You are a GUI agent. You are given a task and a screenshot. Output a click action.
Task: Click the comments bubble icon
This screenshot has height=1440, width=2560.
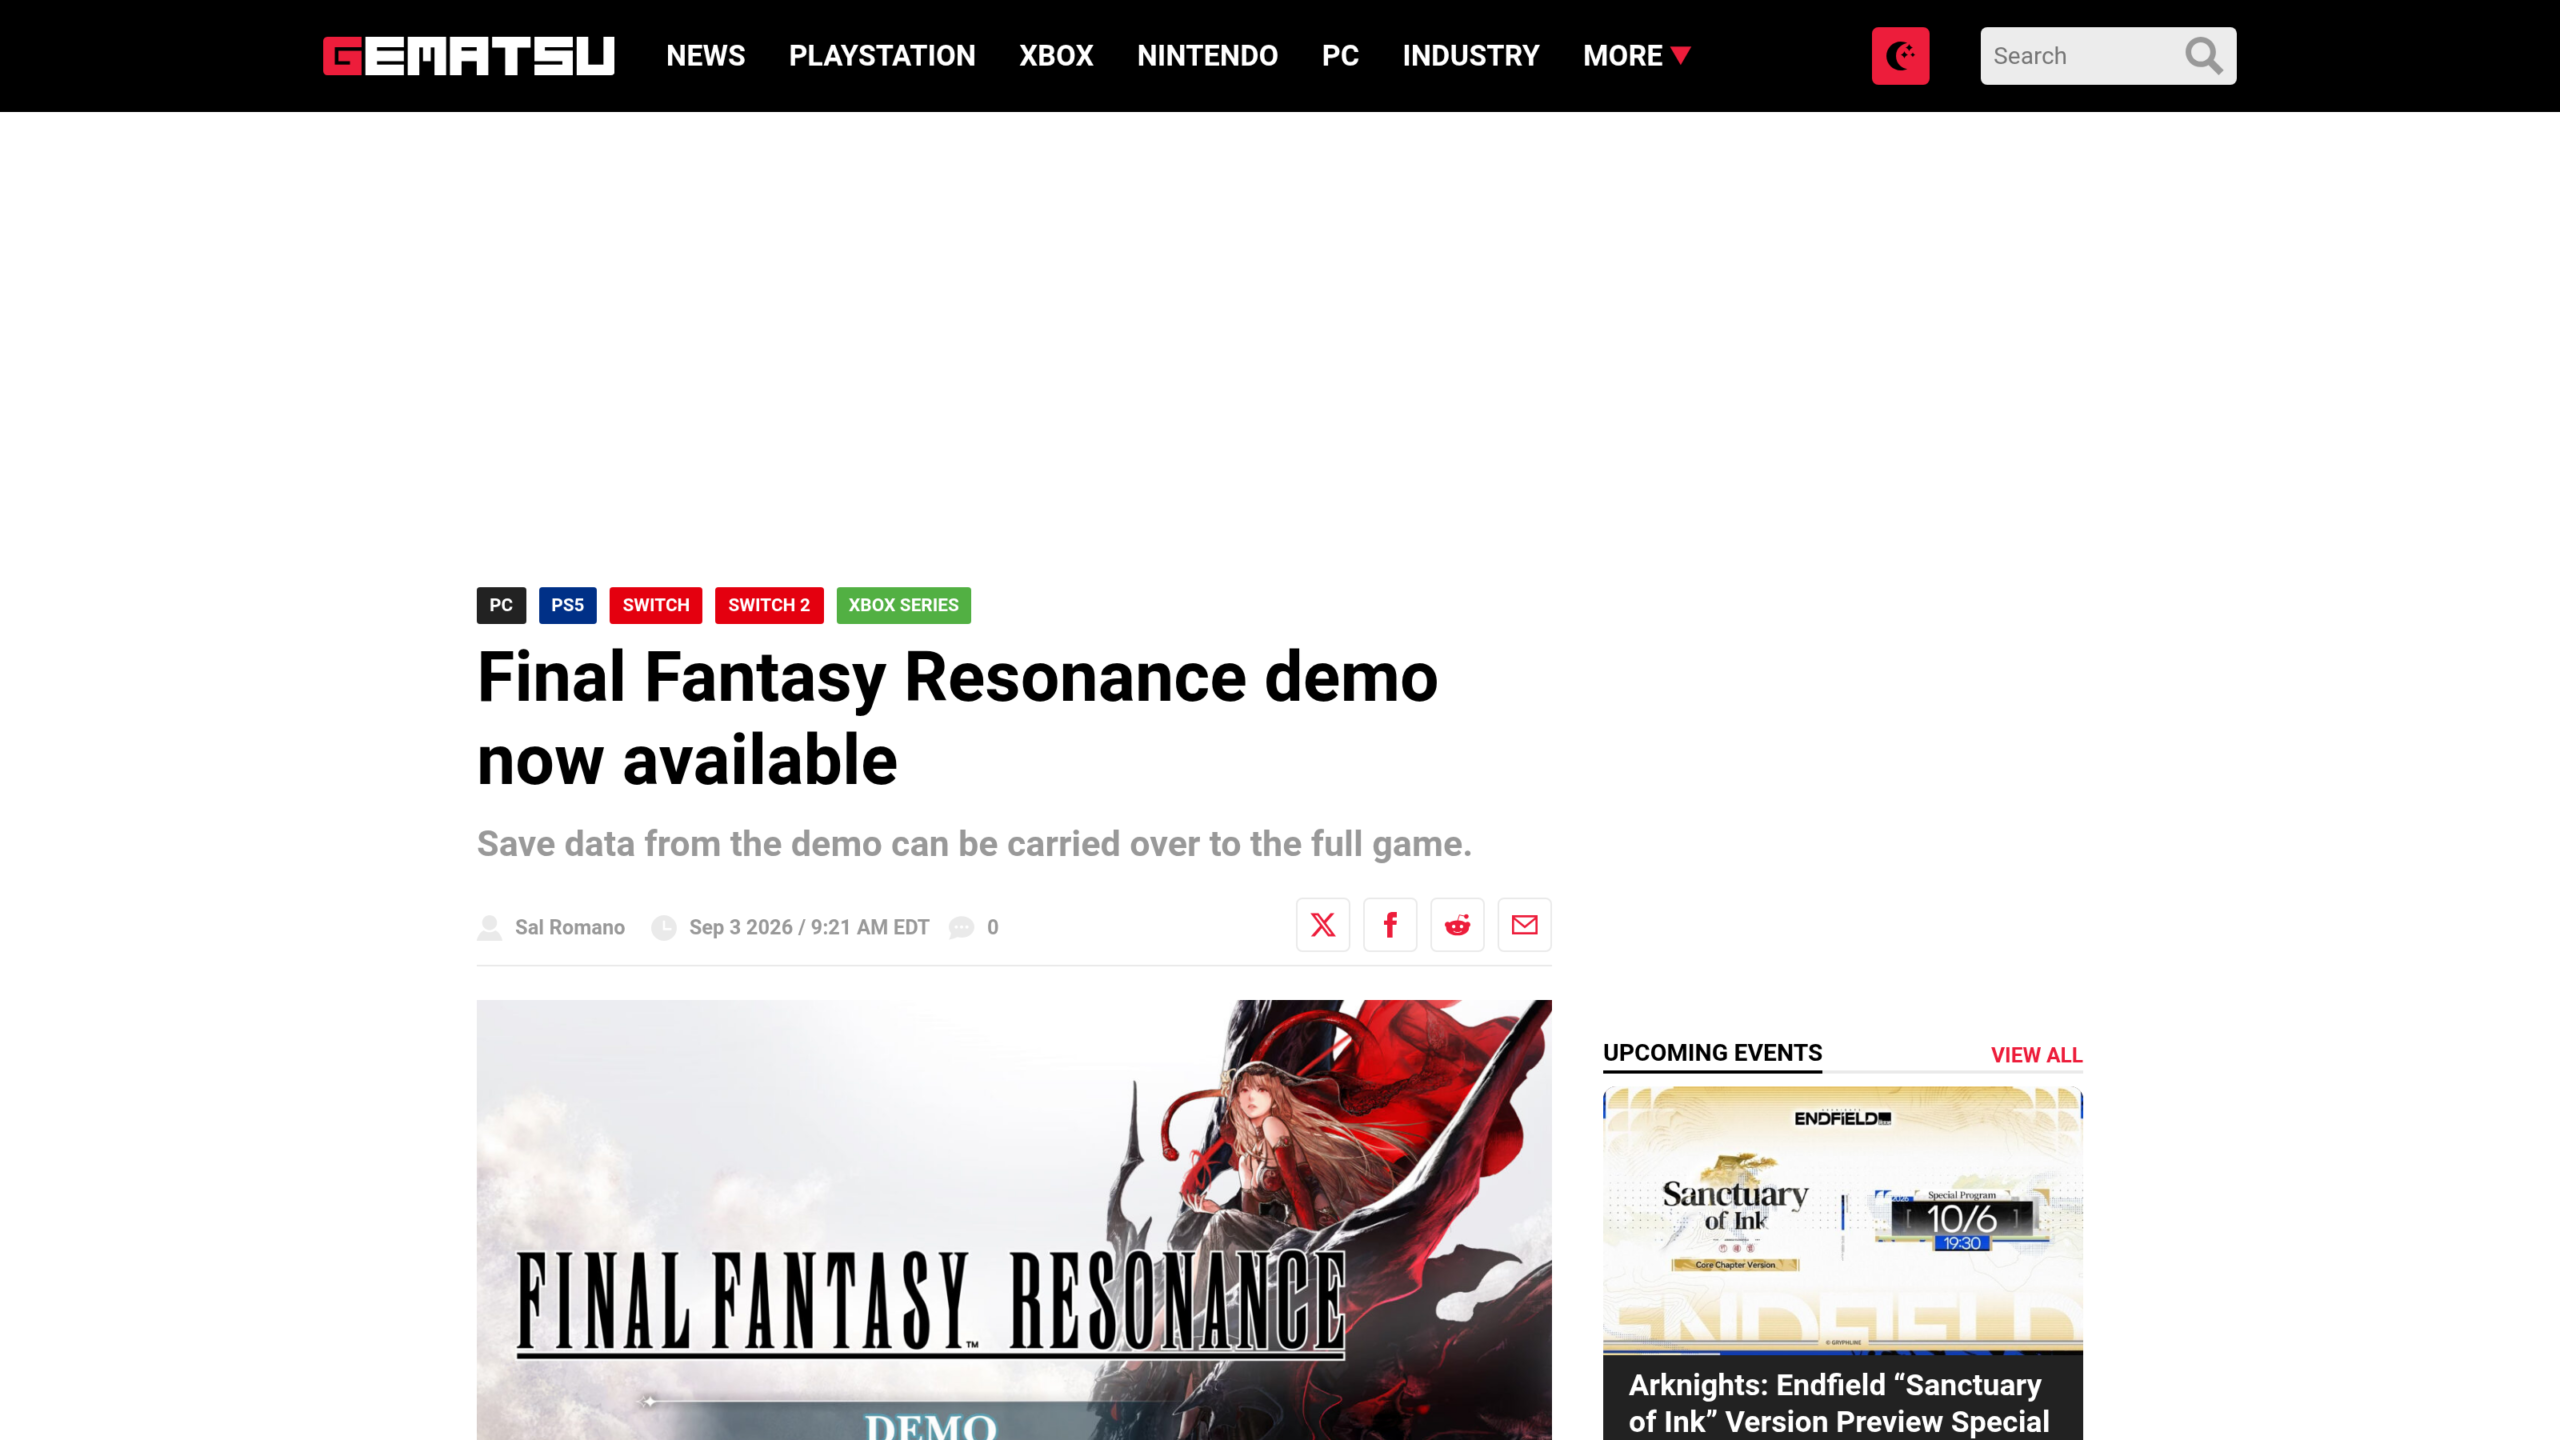pos(961,928)
